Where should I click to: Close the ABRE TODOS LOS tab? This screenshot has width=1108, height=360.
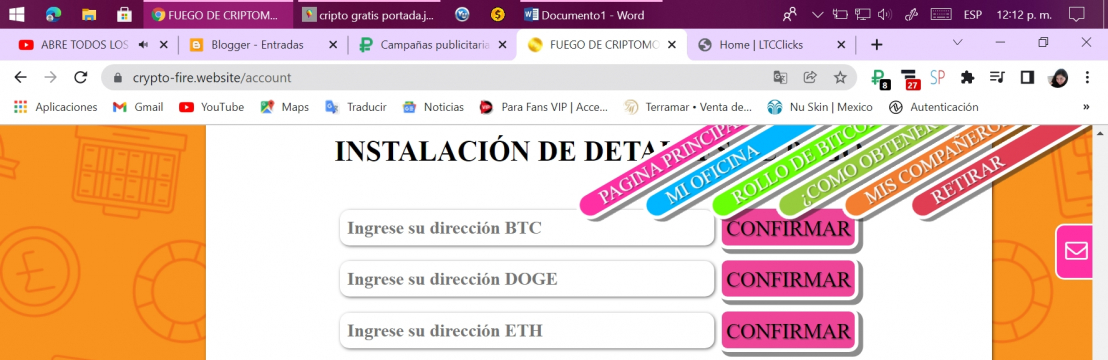(163, 45)
